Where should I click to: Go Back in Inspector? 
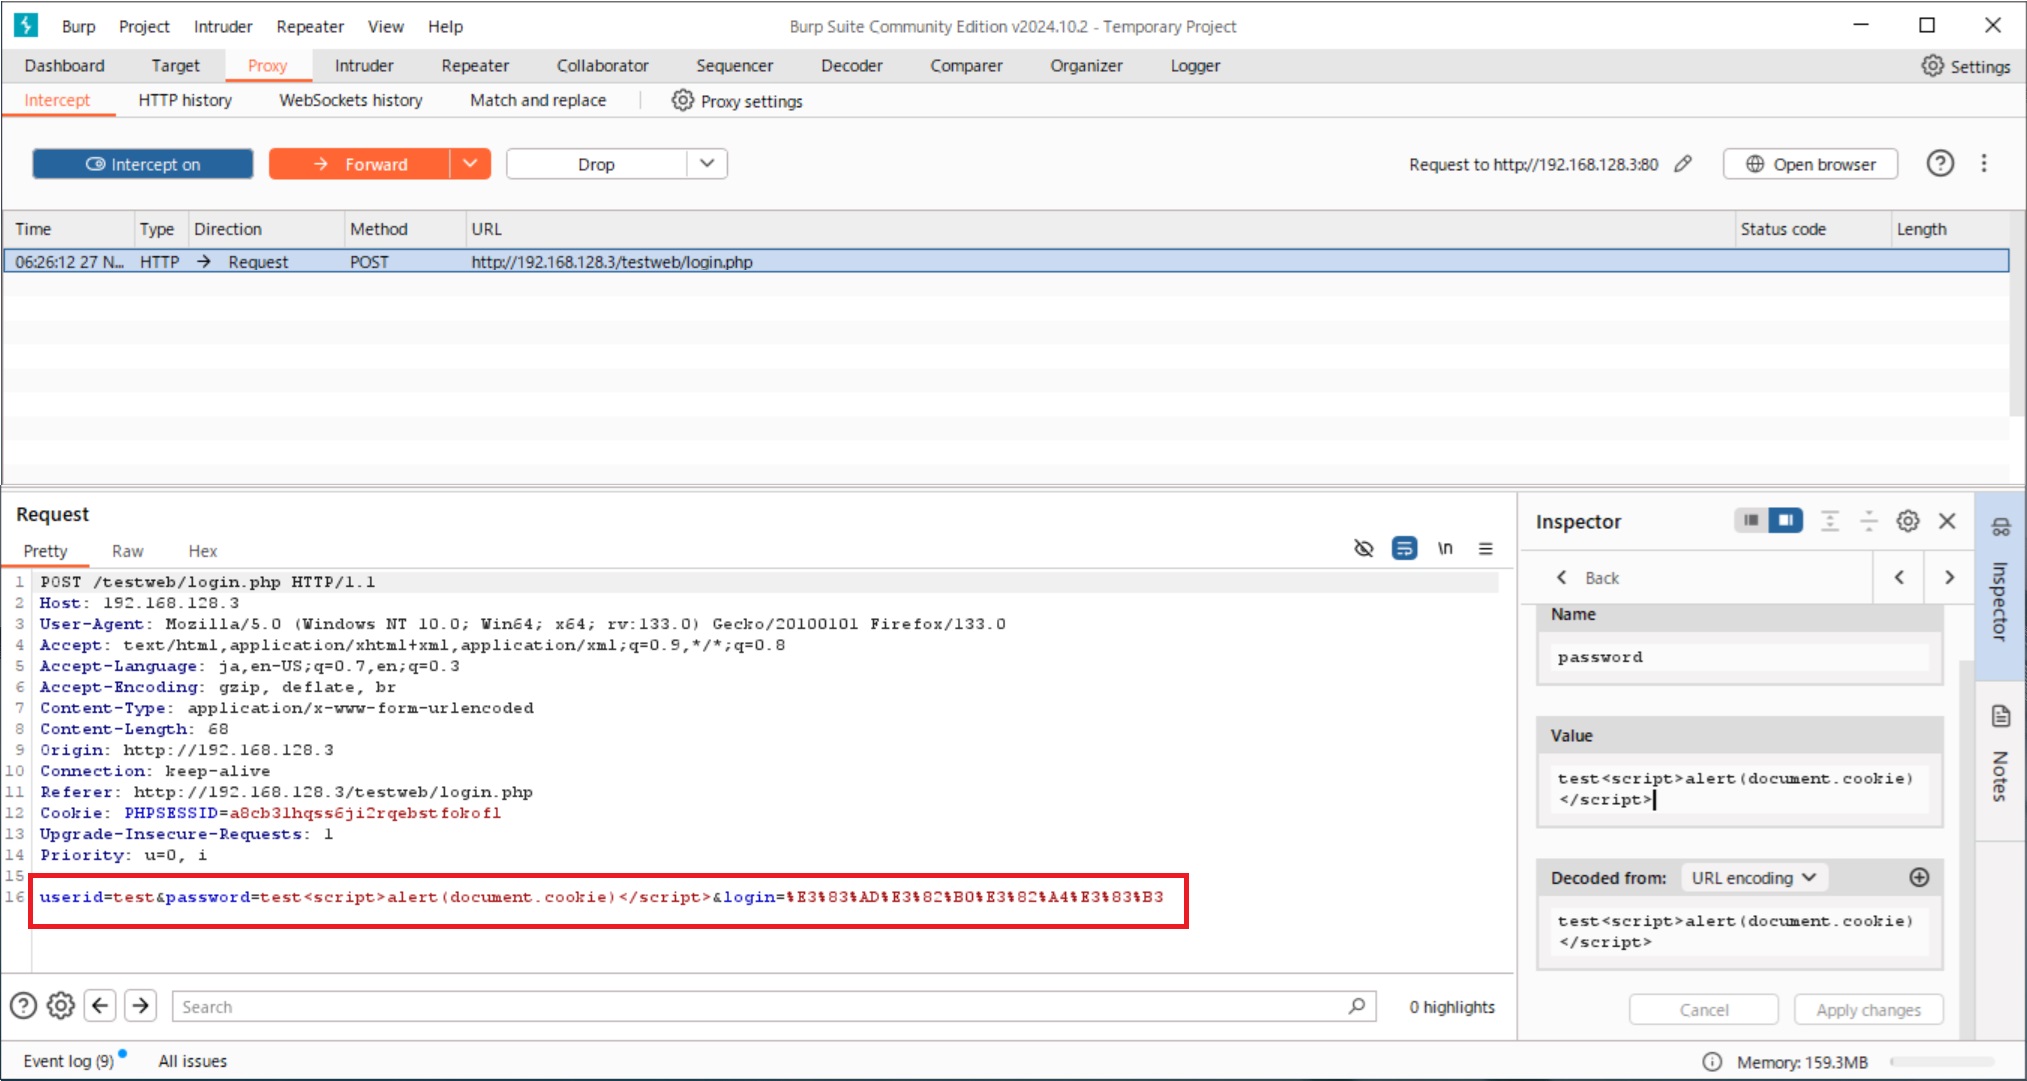tap(1587, 578)
